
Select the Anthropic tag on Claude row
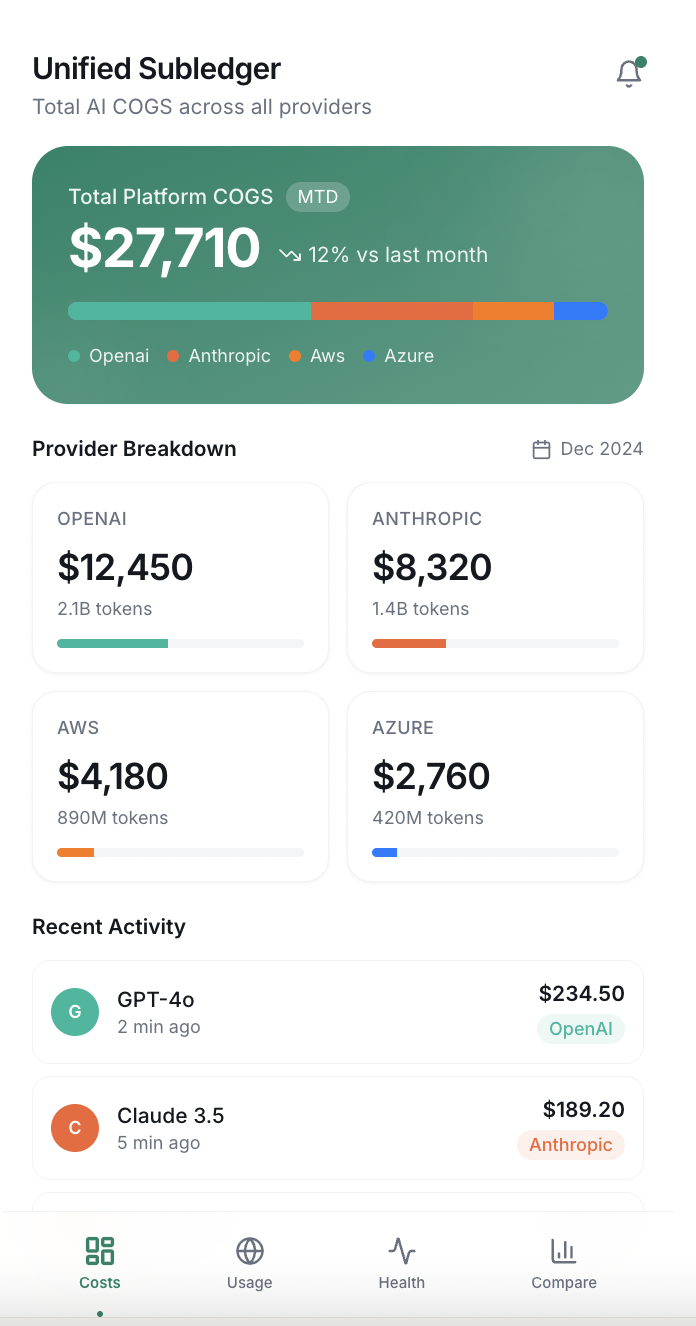[x=571, y=1145]
